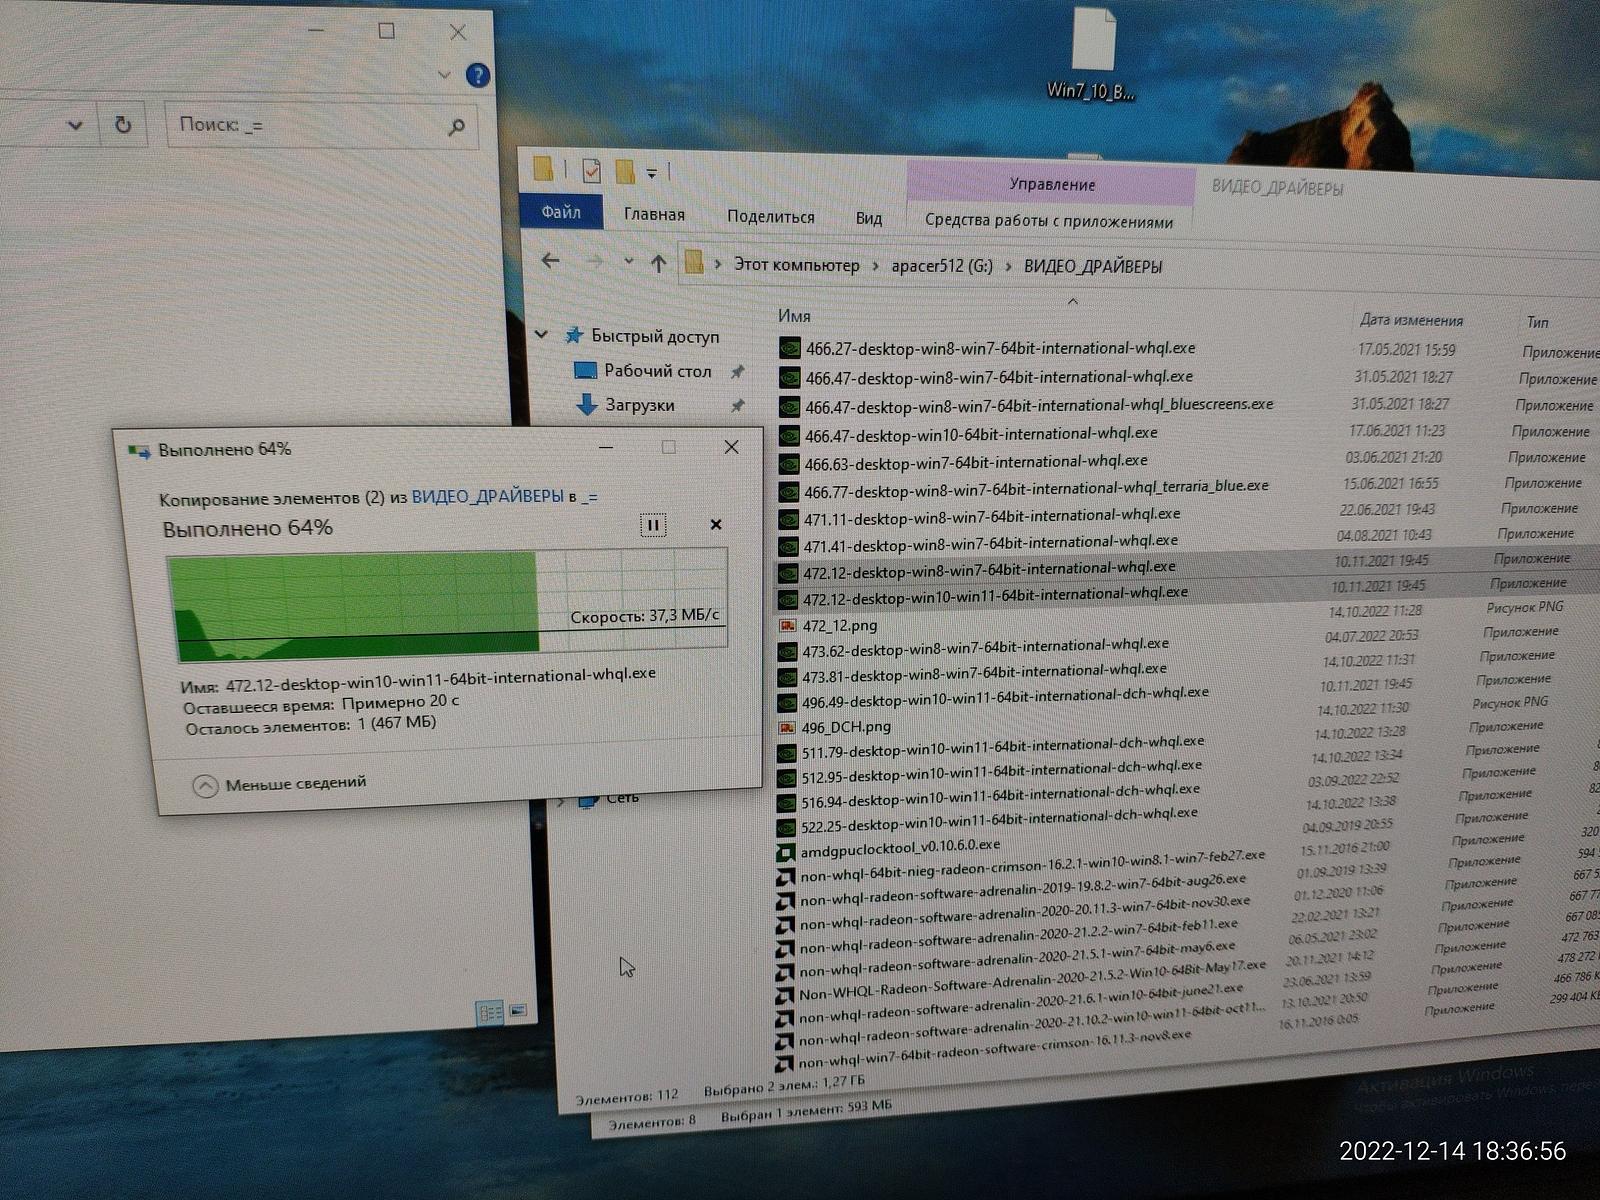Viewport: 1600px width, 1200px height.
Task: Select 473.62-desktop-win8-win7-64bit-international-whql.exe
Action: click(985, 647)
